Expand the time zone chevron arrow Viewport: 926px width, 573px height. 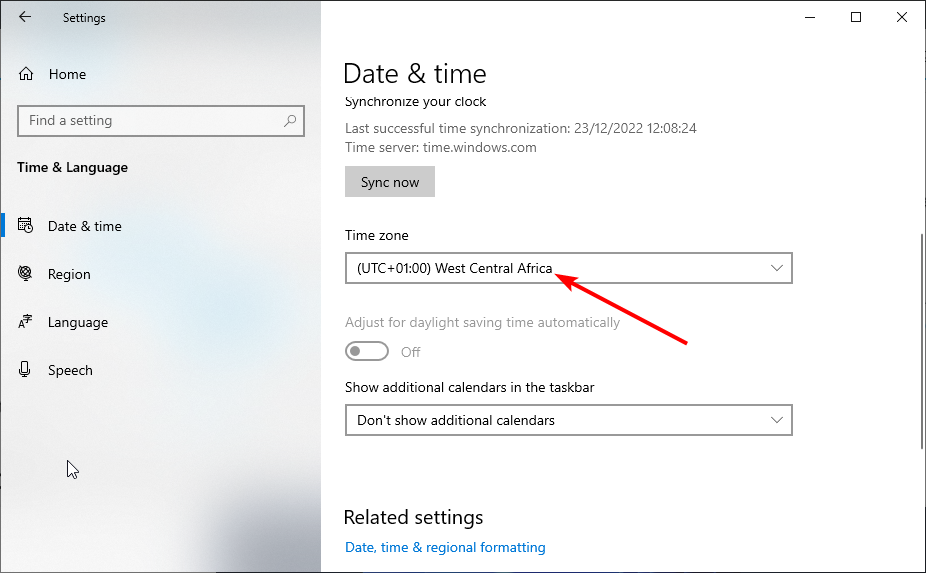click(x=777, y=268)
